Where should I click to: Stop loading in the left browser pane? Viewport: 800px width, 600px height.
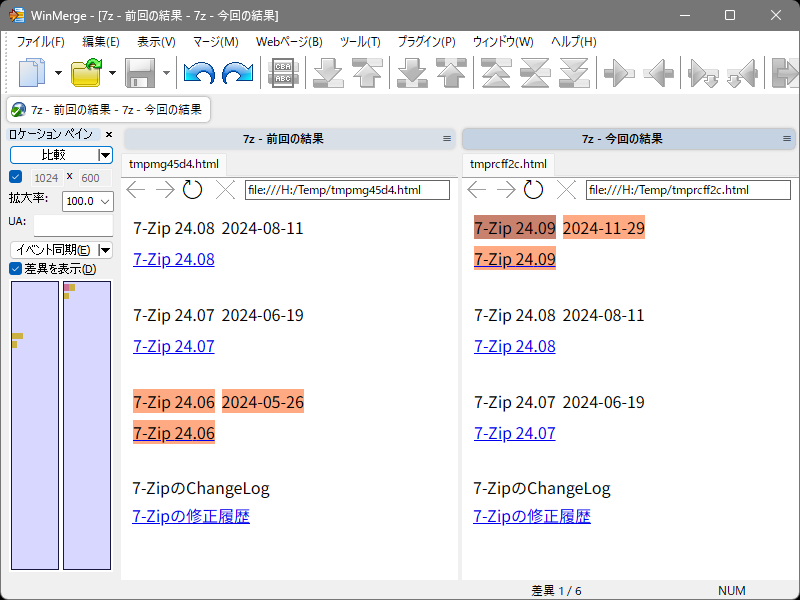tap(225, 190)
